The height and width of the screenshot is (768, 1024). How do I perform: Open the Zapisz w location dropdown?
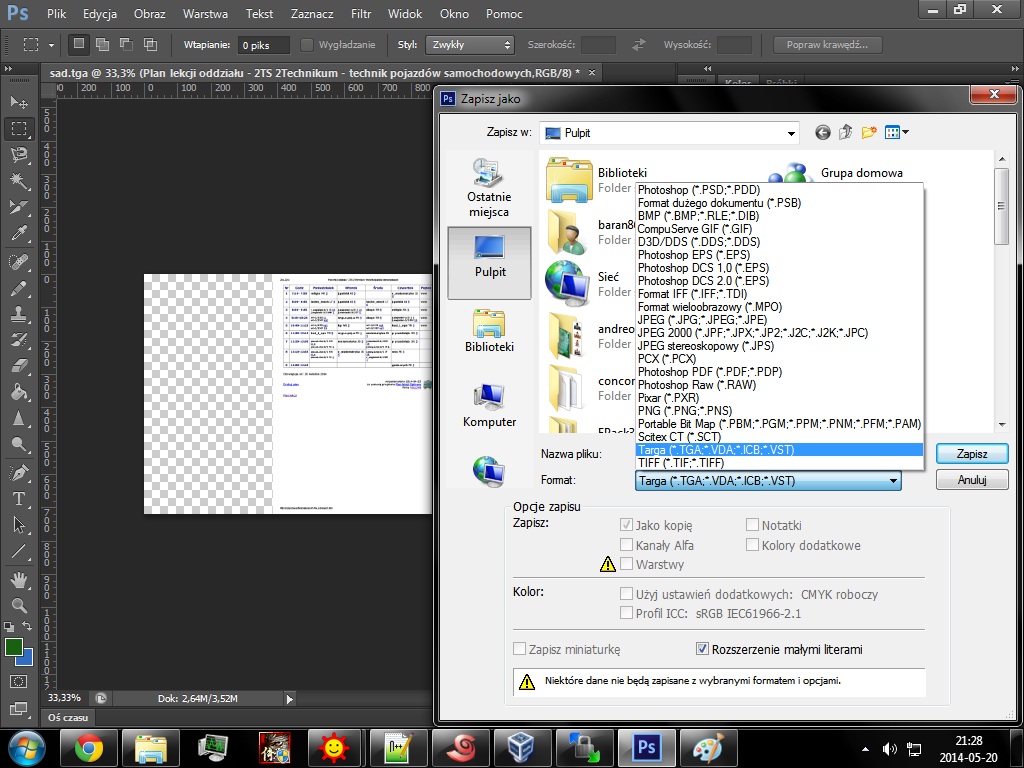[669, 133]
